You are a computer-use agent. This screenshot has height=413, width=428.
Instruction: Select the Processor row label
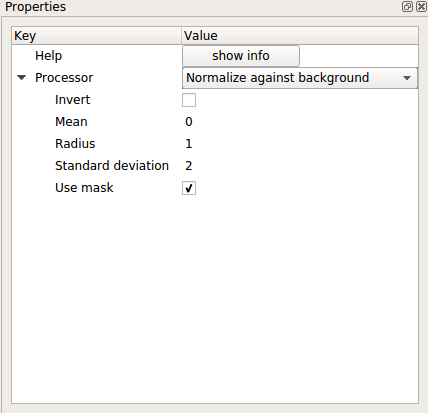coord(64,78)
